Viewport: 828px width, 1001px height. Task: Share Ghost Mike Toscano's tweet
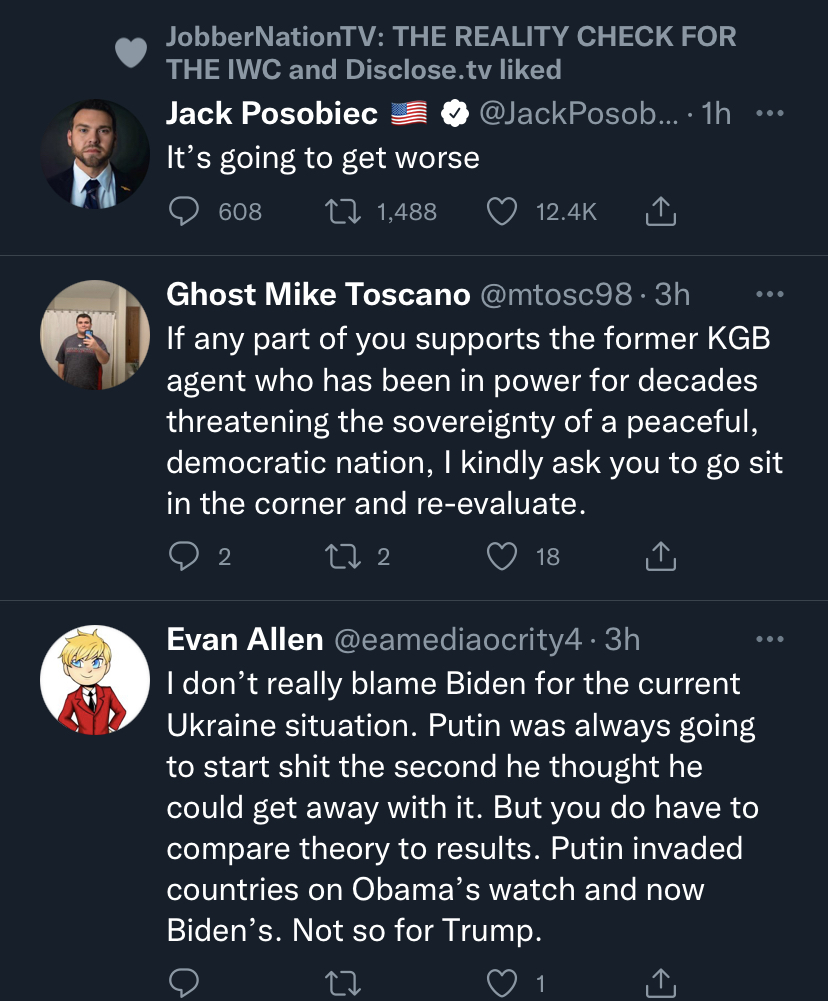pyautogui.click(x=660, y=556)
